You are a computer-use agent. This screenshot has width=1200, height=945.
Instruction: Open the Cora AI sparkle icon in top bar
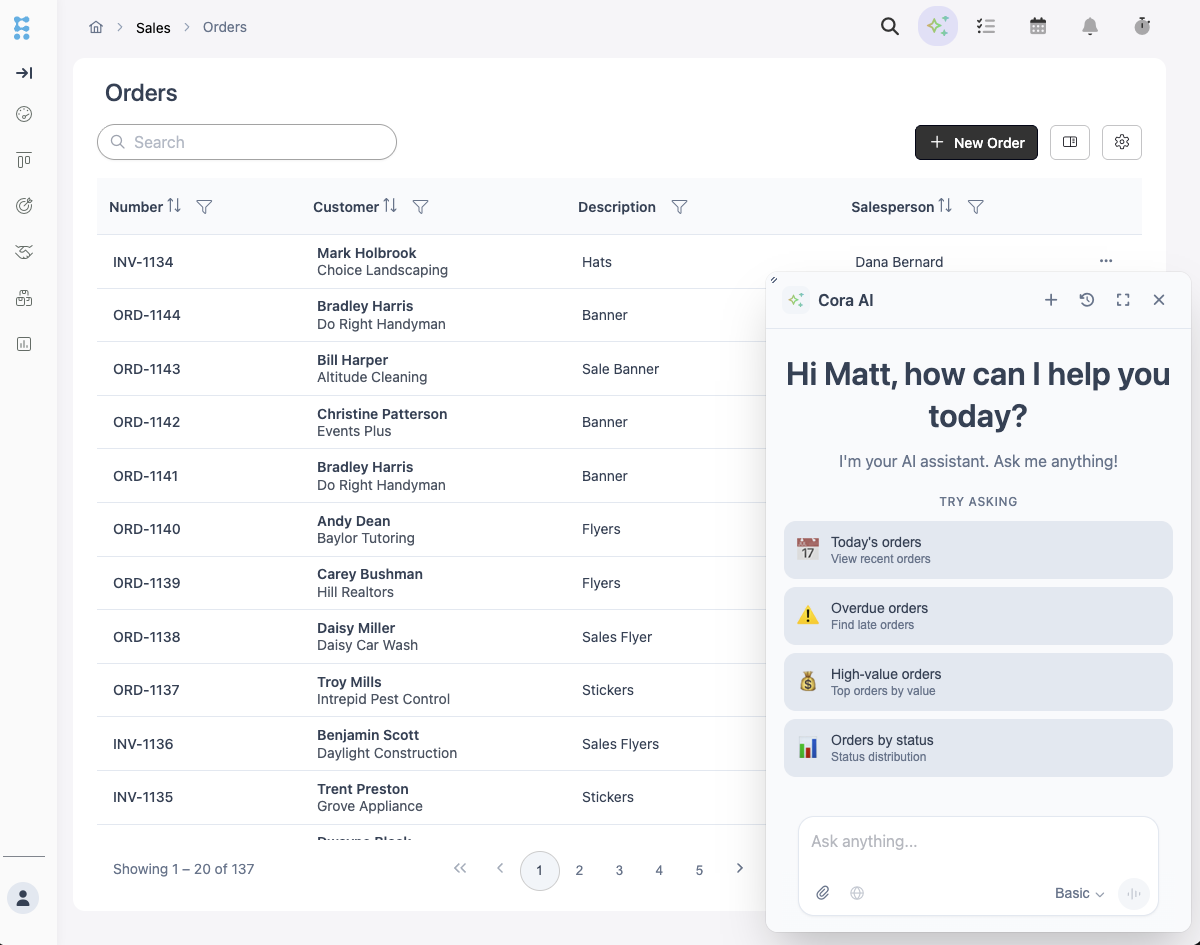937,27
